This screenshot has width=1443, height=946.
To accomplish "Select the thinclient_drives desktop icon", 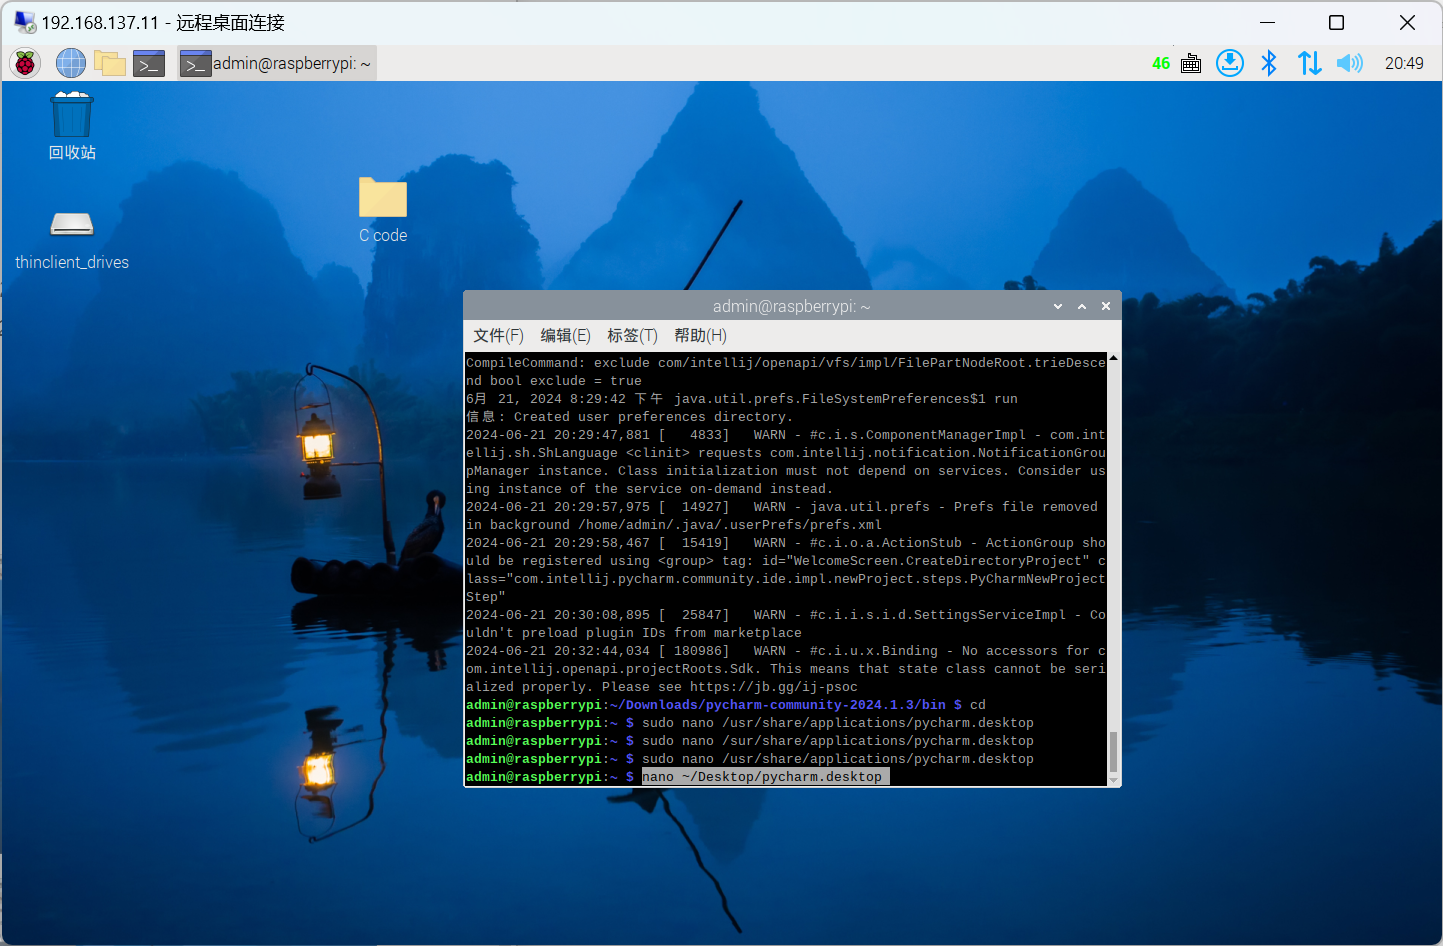I will (x=72, y=241).
